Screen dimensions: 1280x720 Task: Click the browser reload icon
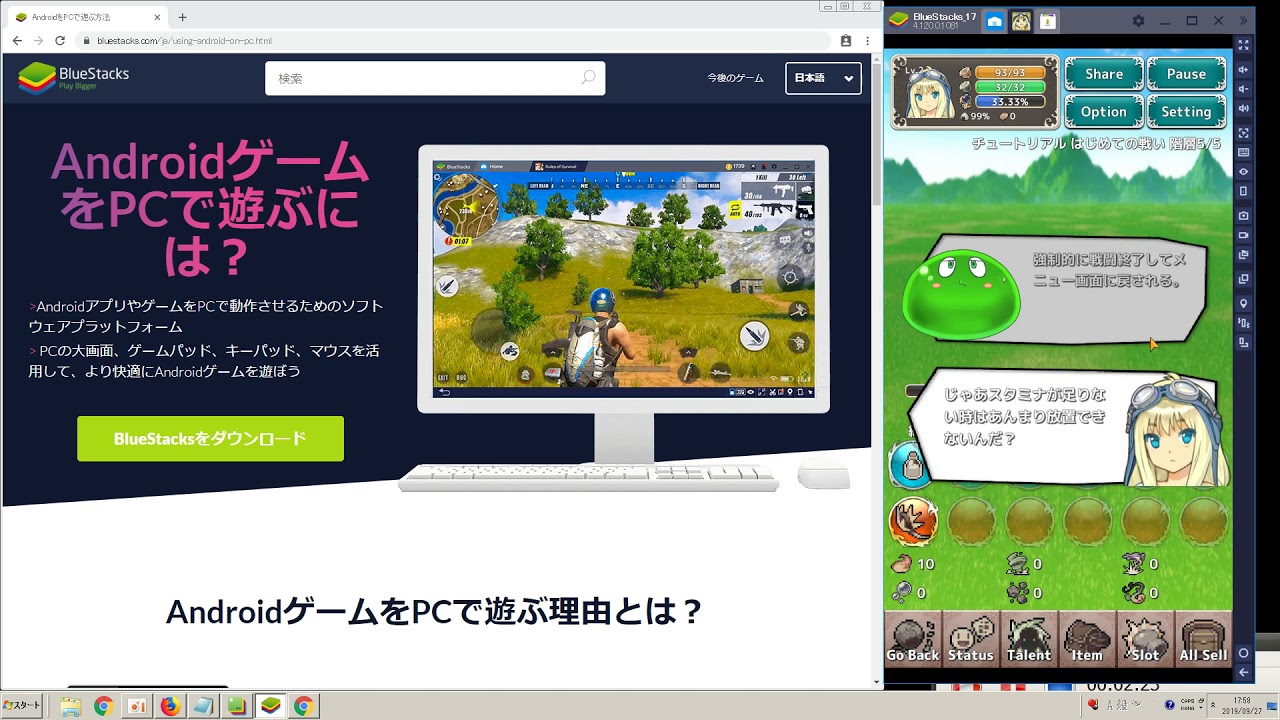pos(60,41)
